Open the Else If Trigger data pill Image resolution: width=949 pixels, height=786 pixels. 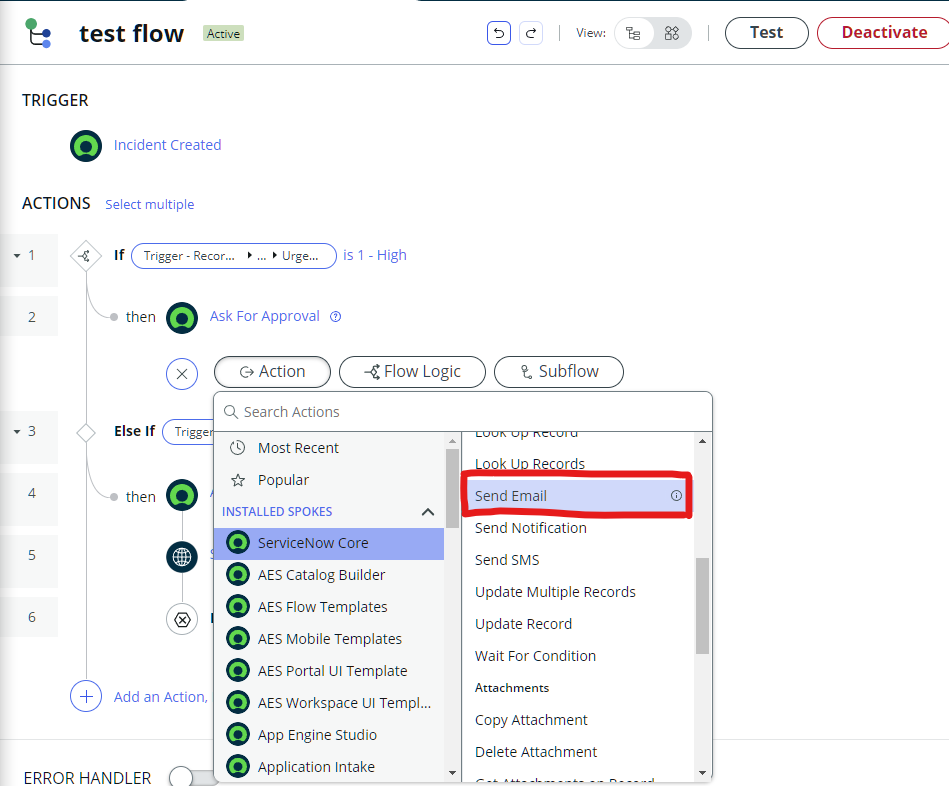tap(189, 432)
